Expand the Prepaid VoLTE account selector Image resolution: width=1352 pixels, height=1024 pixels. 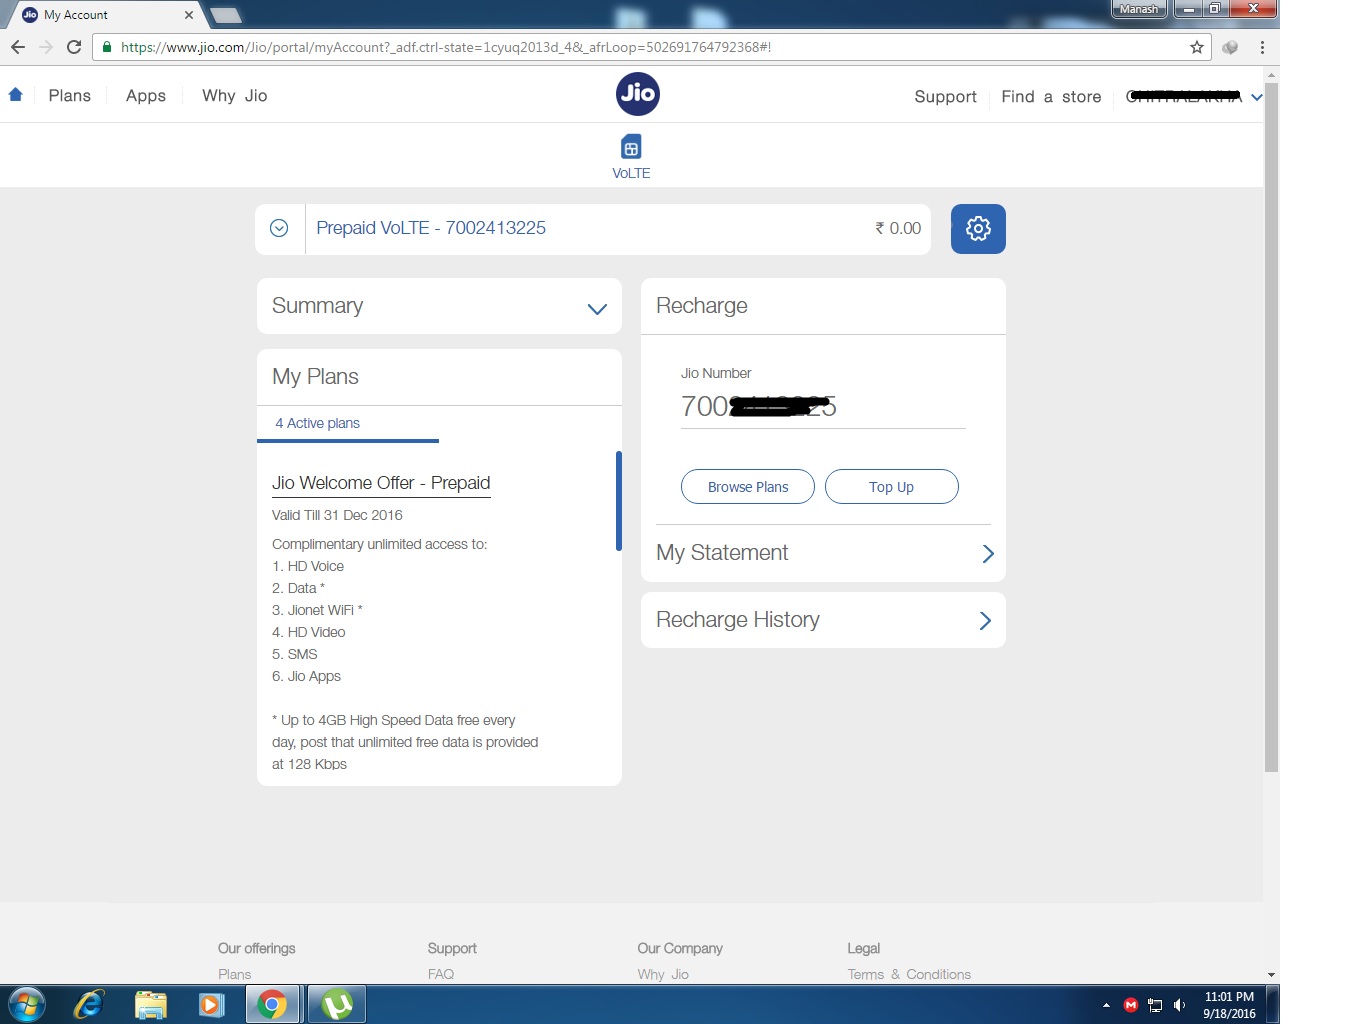tap(279, 229)
